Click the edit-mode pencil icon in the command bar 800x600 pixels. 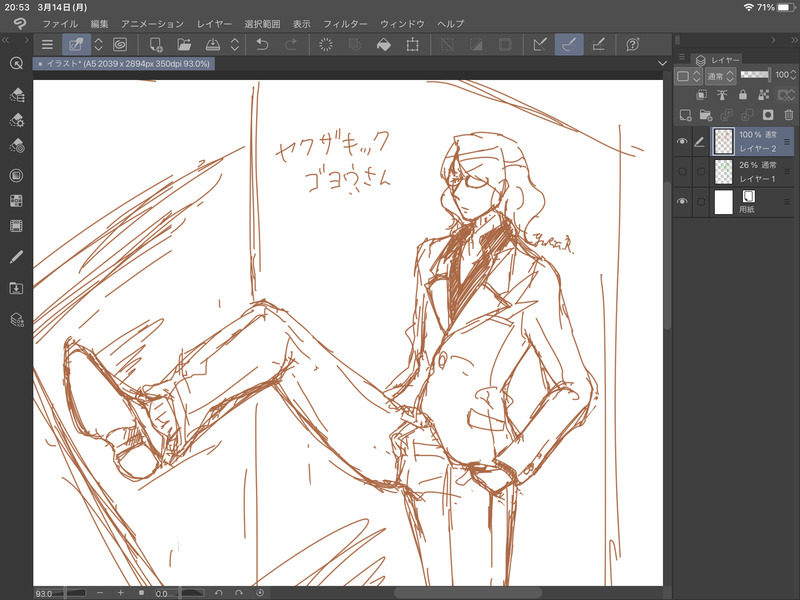coord(76,44)
